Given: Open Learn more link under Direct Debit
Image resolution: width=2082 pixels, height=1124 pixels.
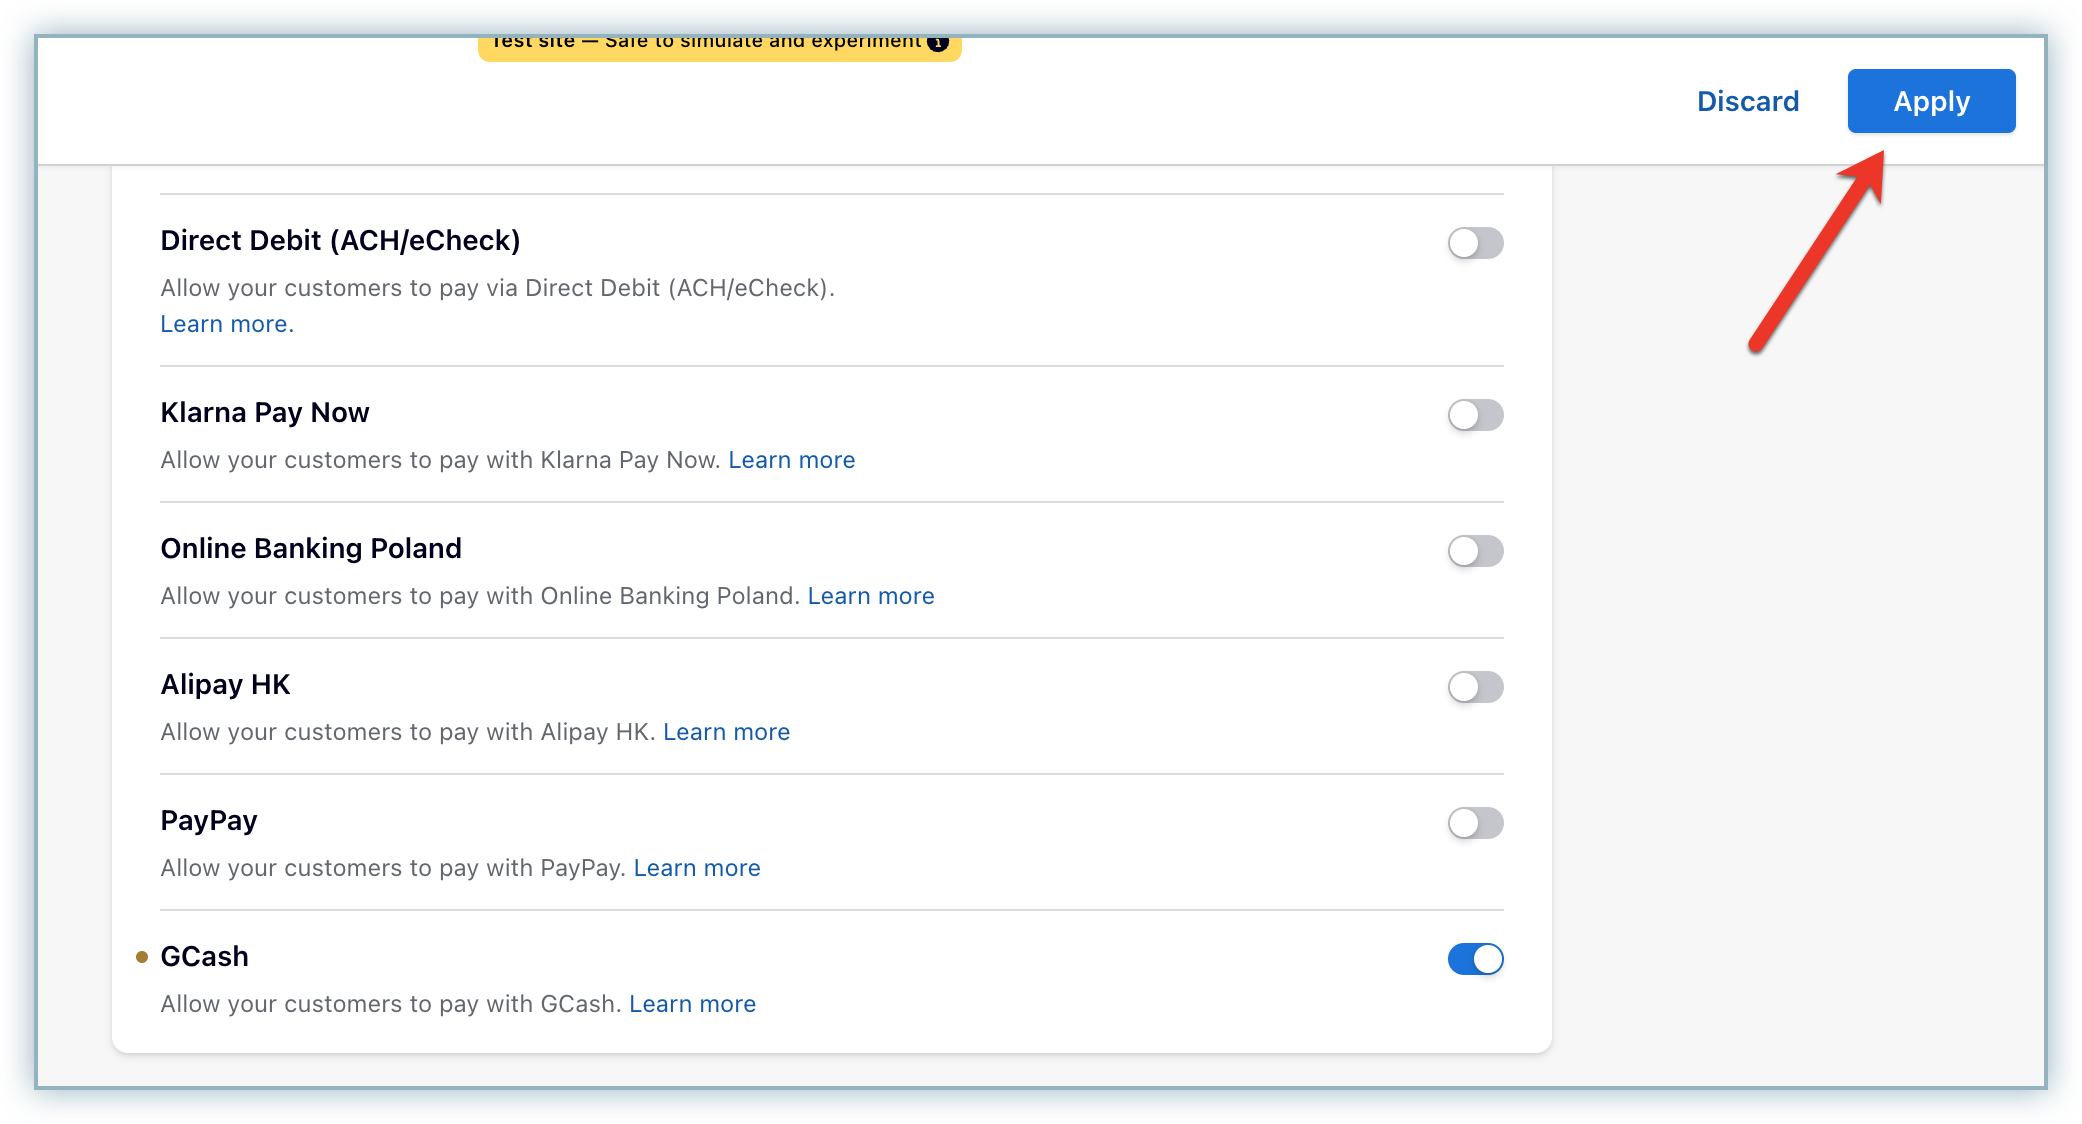Looking at the screenshot, I should point(227,324).
